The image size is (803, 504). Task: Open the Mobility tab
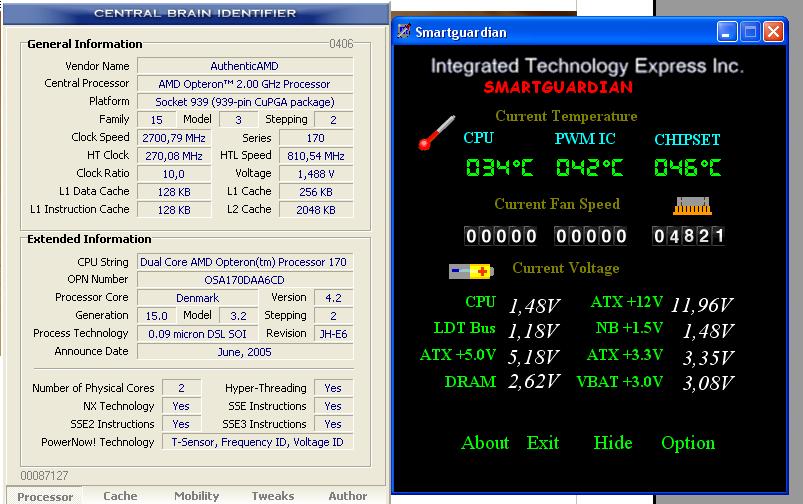(196, 496)
